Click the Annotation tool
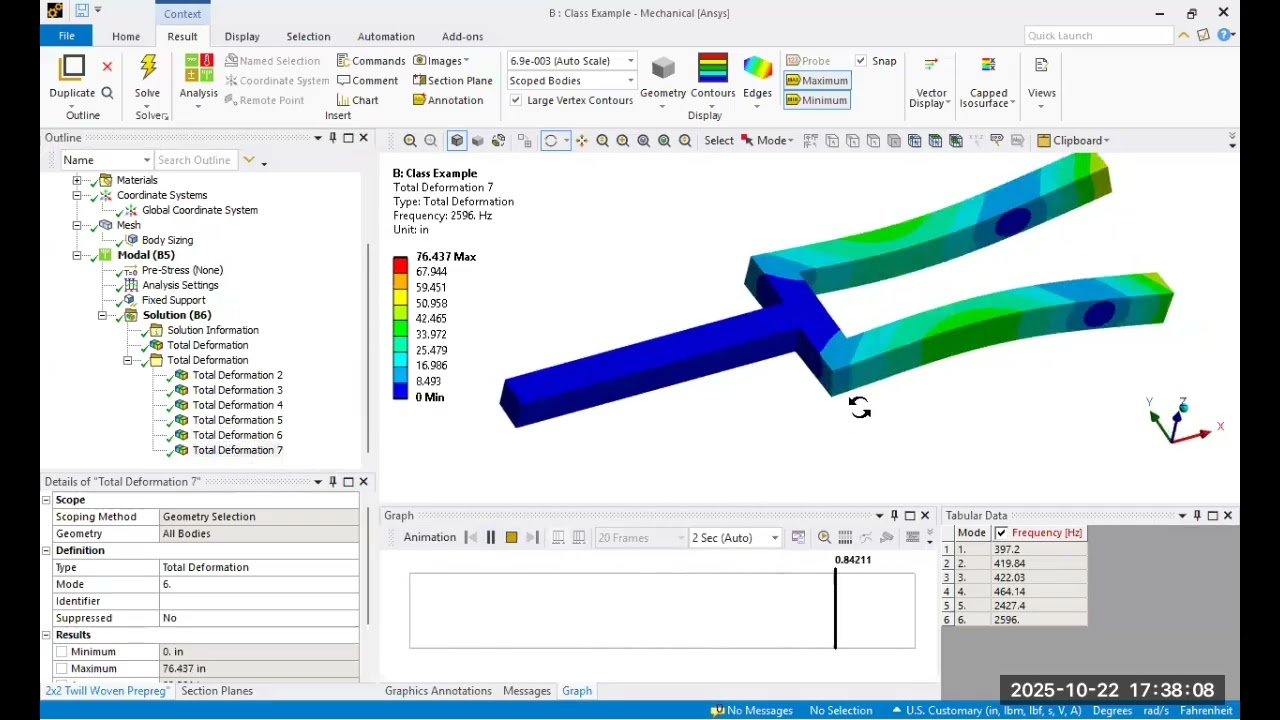The image size is (1280, 720). click(x=448, y=100)
